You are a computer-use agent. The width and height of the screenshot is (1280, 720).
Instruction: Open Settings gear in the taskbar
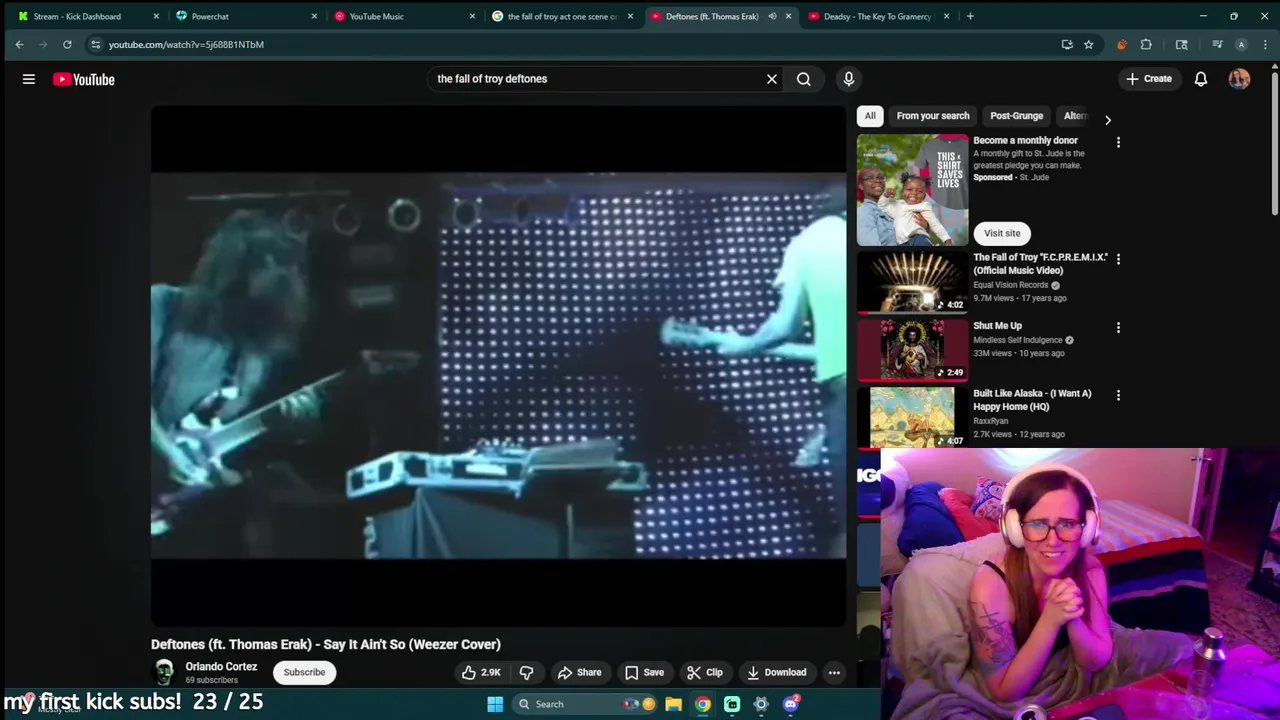[761, 704]
